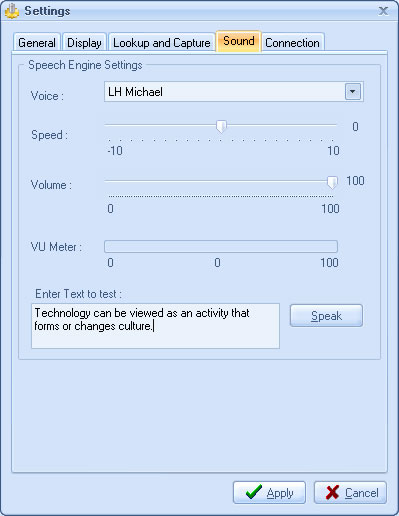Click the Volume slider track near 0
This screenshot has height=516, width=399.
[110, 181]
